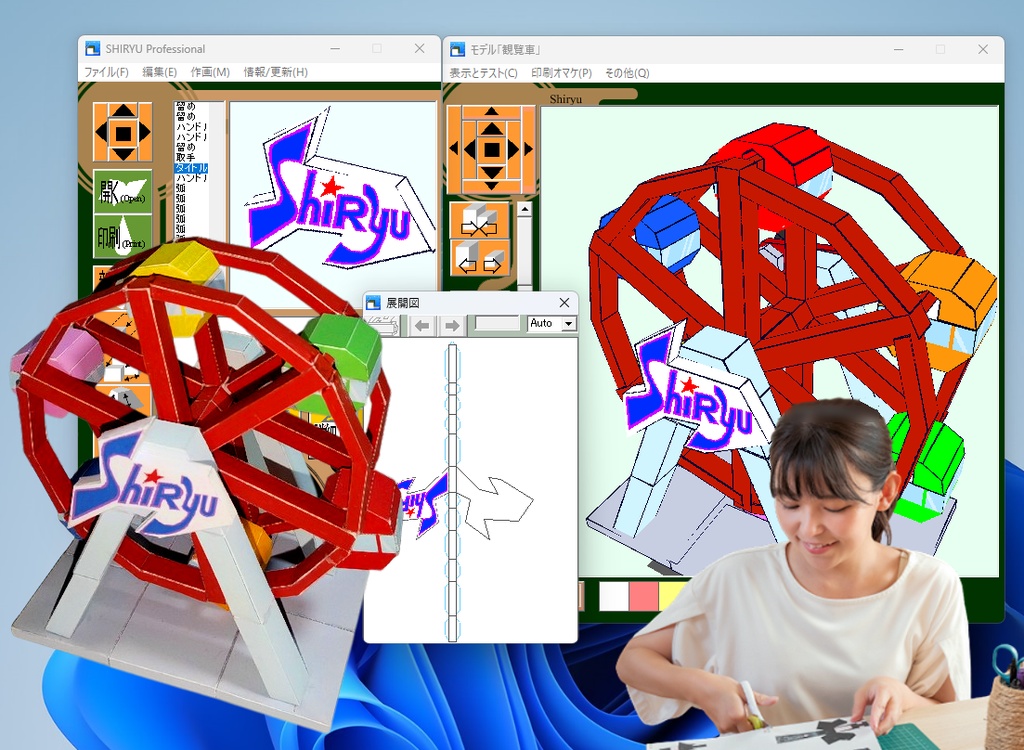Close the SHIRYU Professional window
The width and height of the screenshot is (1024, 750).
coord(420,48)
